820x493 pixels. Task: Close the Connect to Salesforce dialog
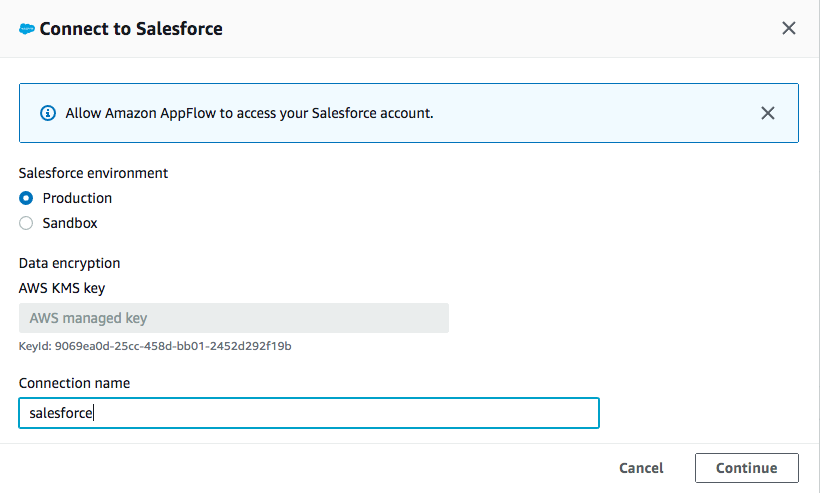coord(788,28)
